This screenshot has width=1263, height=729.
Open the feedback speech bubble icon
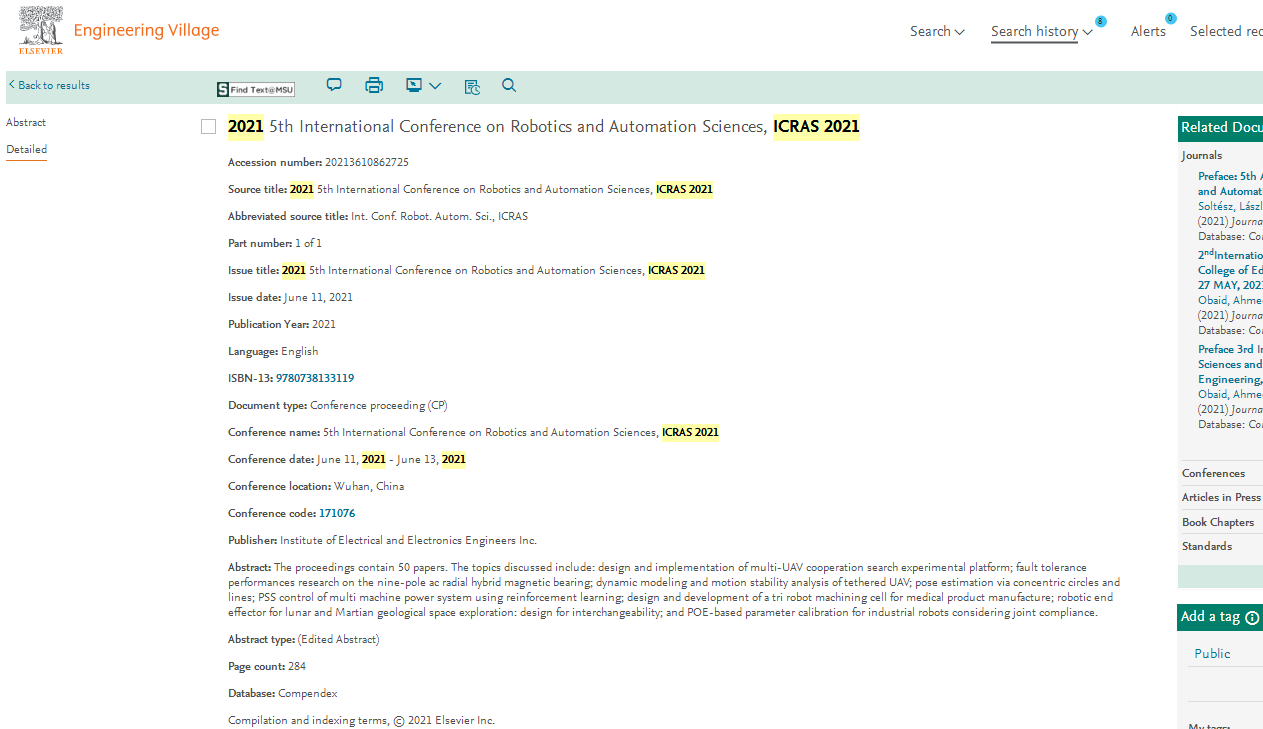click(x=334, y=85)
